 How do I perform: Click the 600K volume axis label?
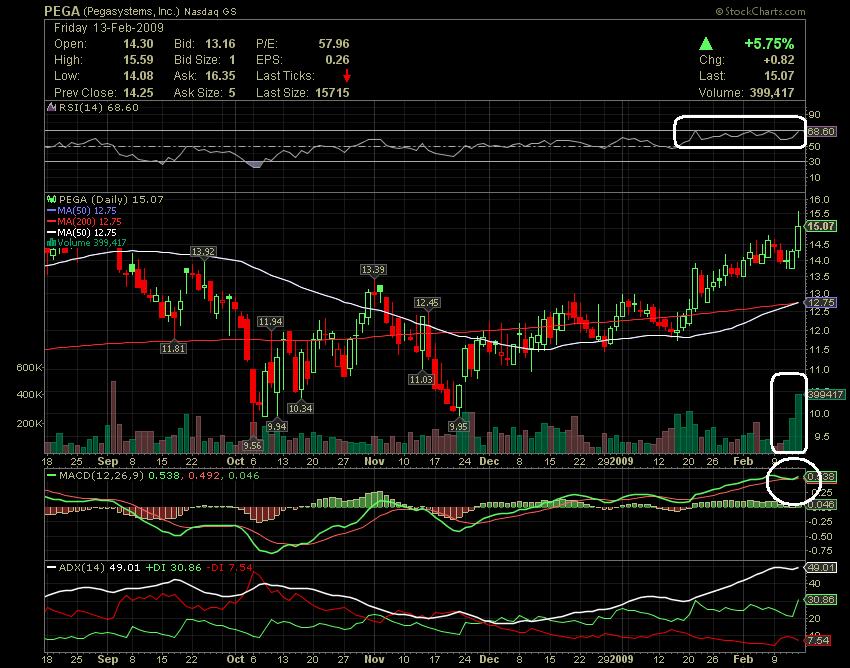pyautogui.click(x=29, y=368)
